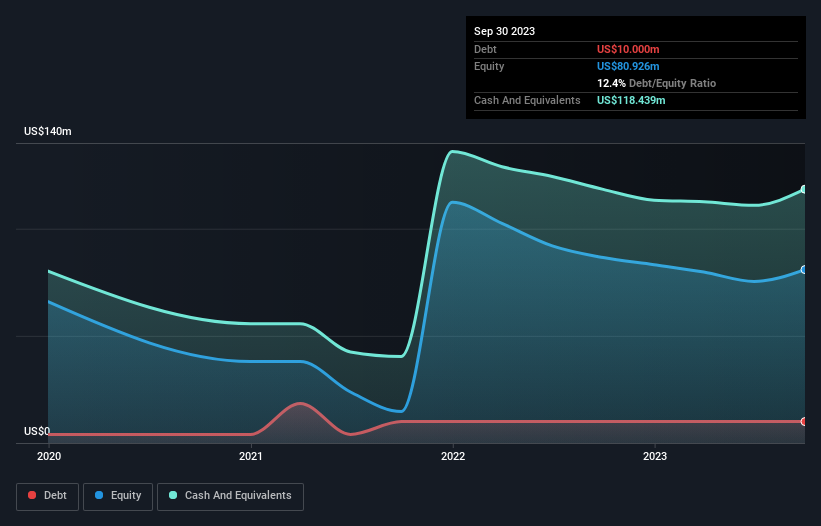Toggle the Debt series legend button
The image size is (821, 526).
coord(47,496)
